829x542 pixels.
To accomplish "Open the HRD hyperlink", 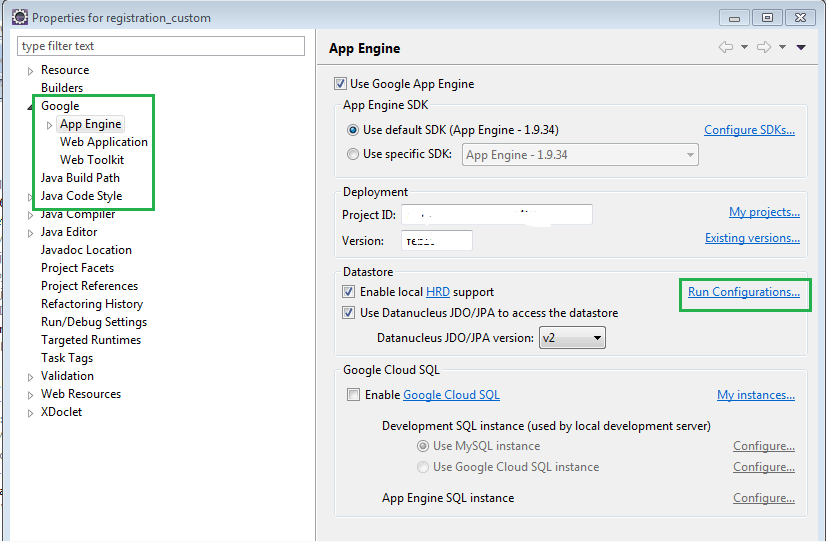I will click(x=438, y=292).
